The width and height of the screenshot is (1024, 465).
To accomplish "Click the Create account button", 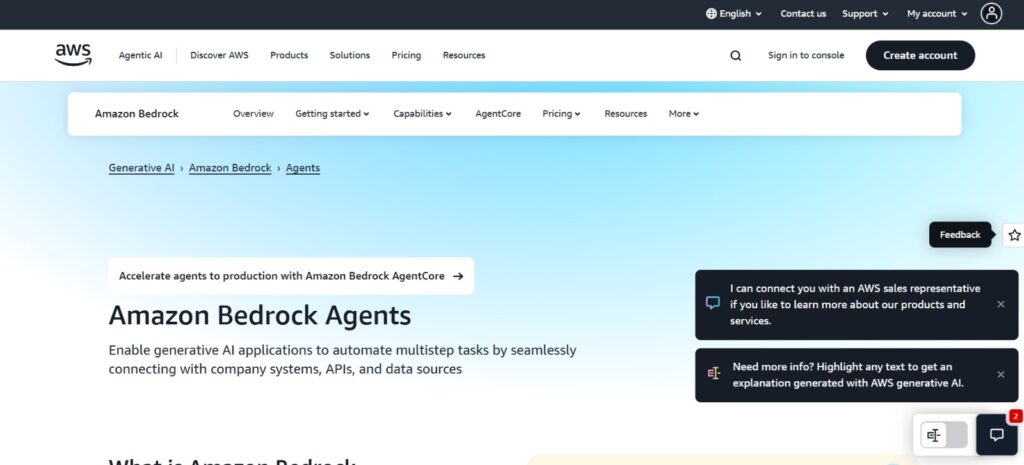I will [x=920, y=56].
